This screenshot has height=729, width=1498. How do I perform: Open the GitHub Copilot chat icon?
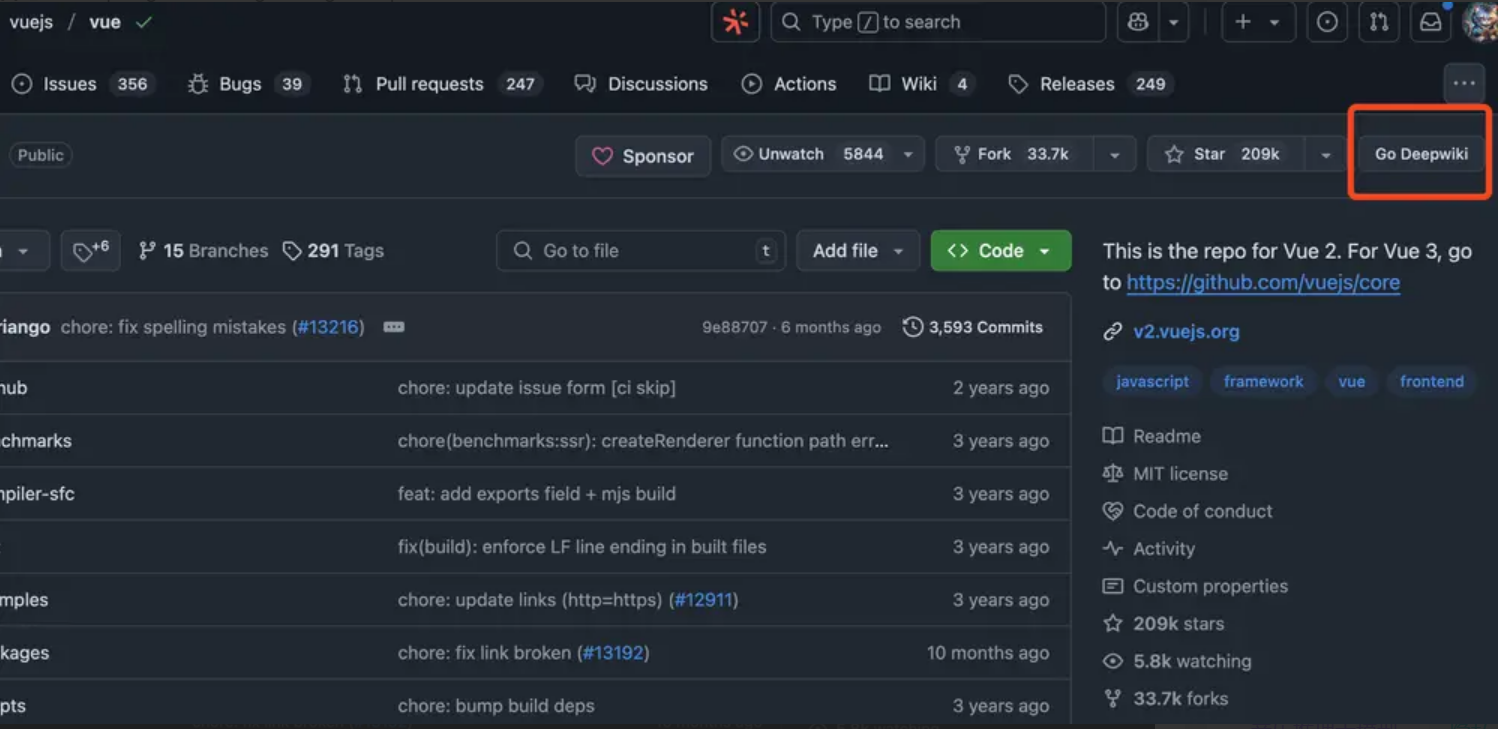(x=1137, y=21)
